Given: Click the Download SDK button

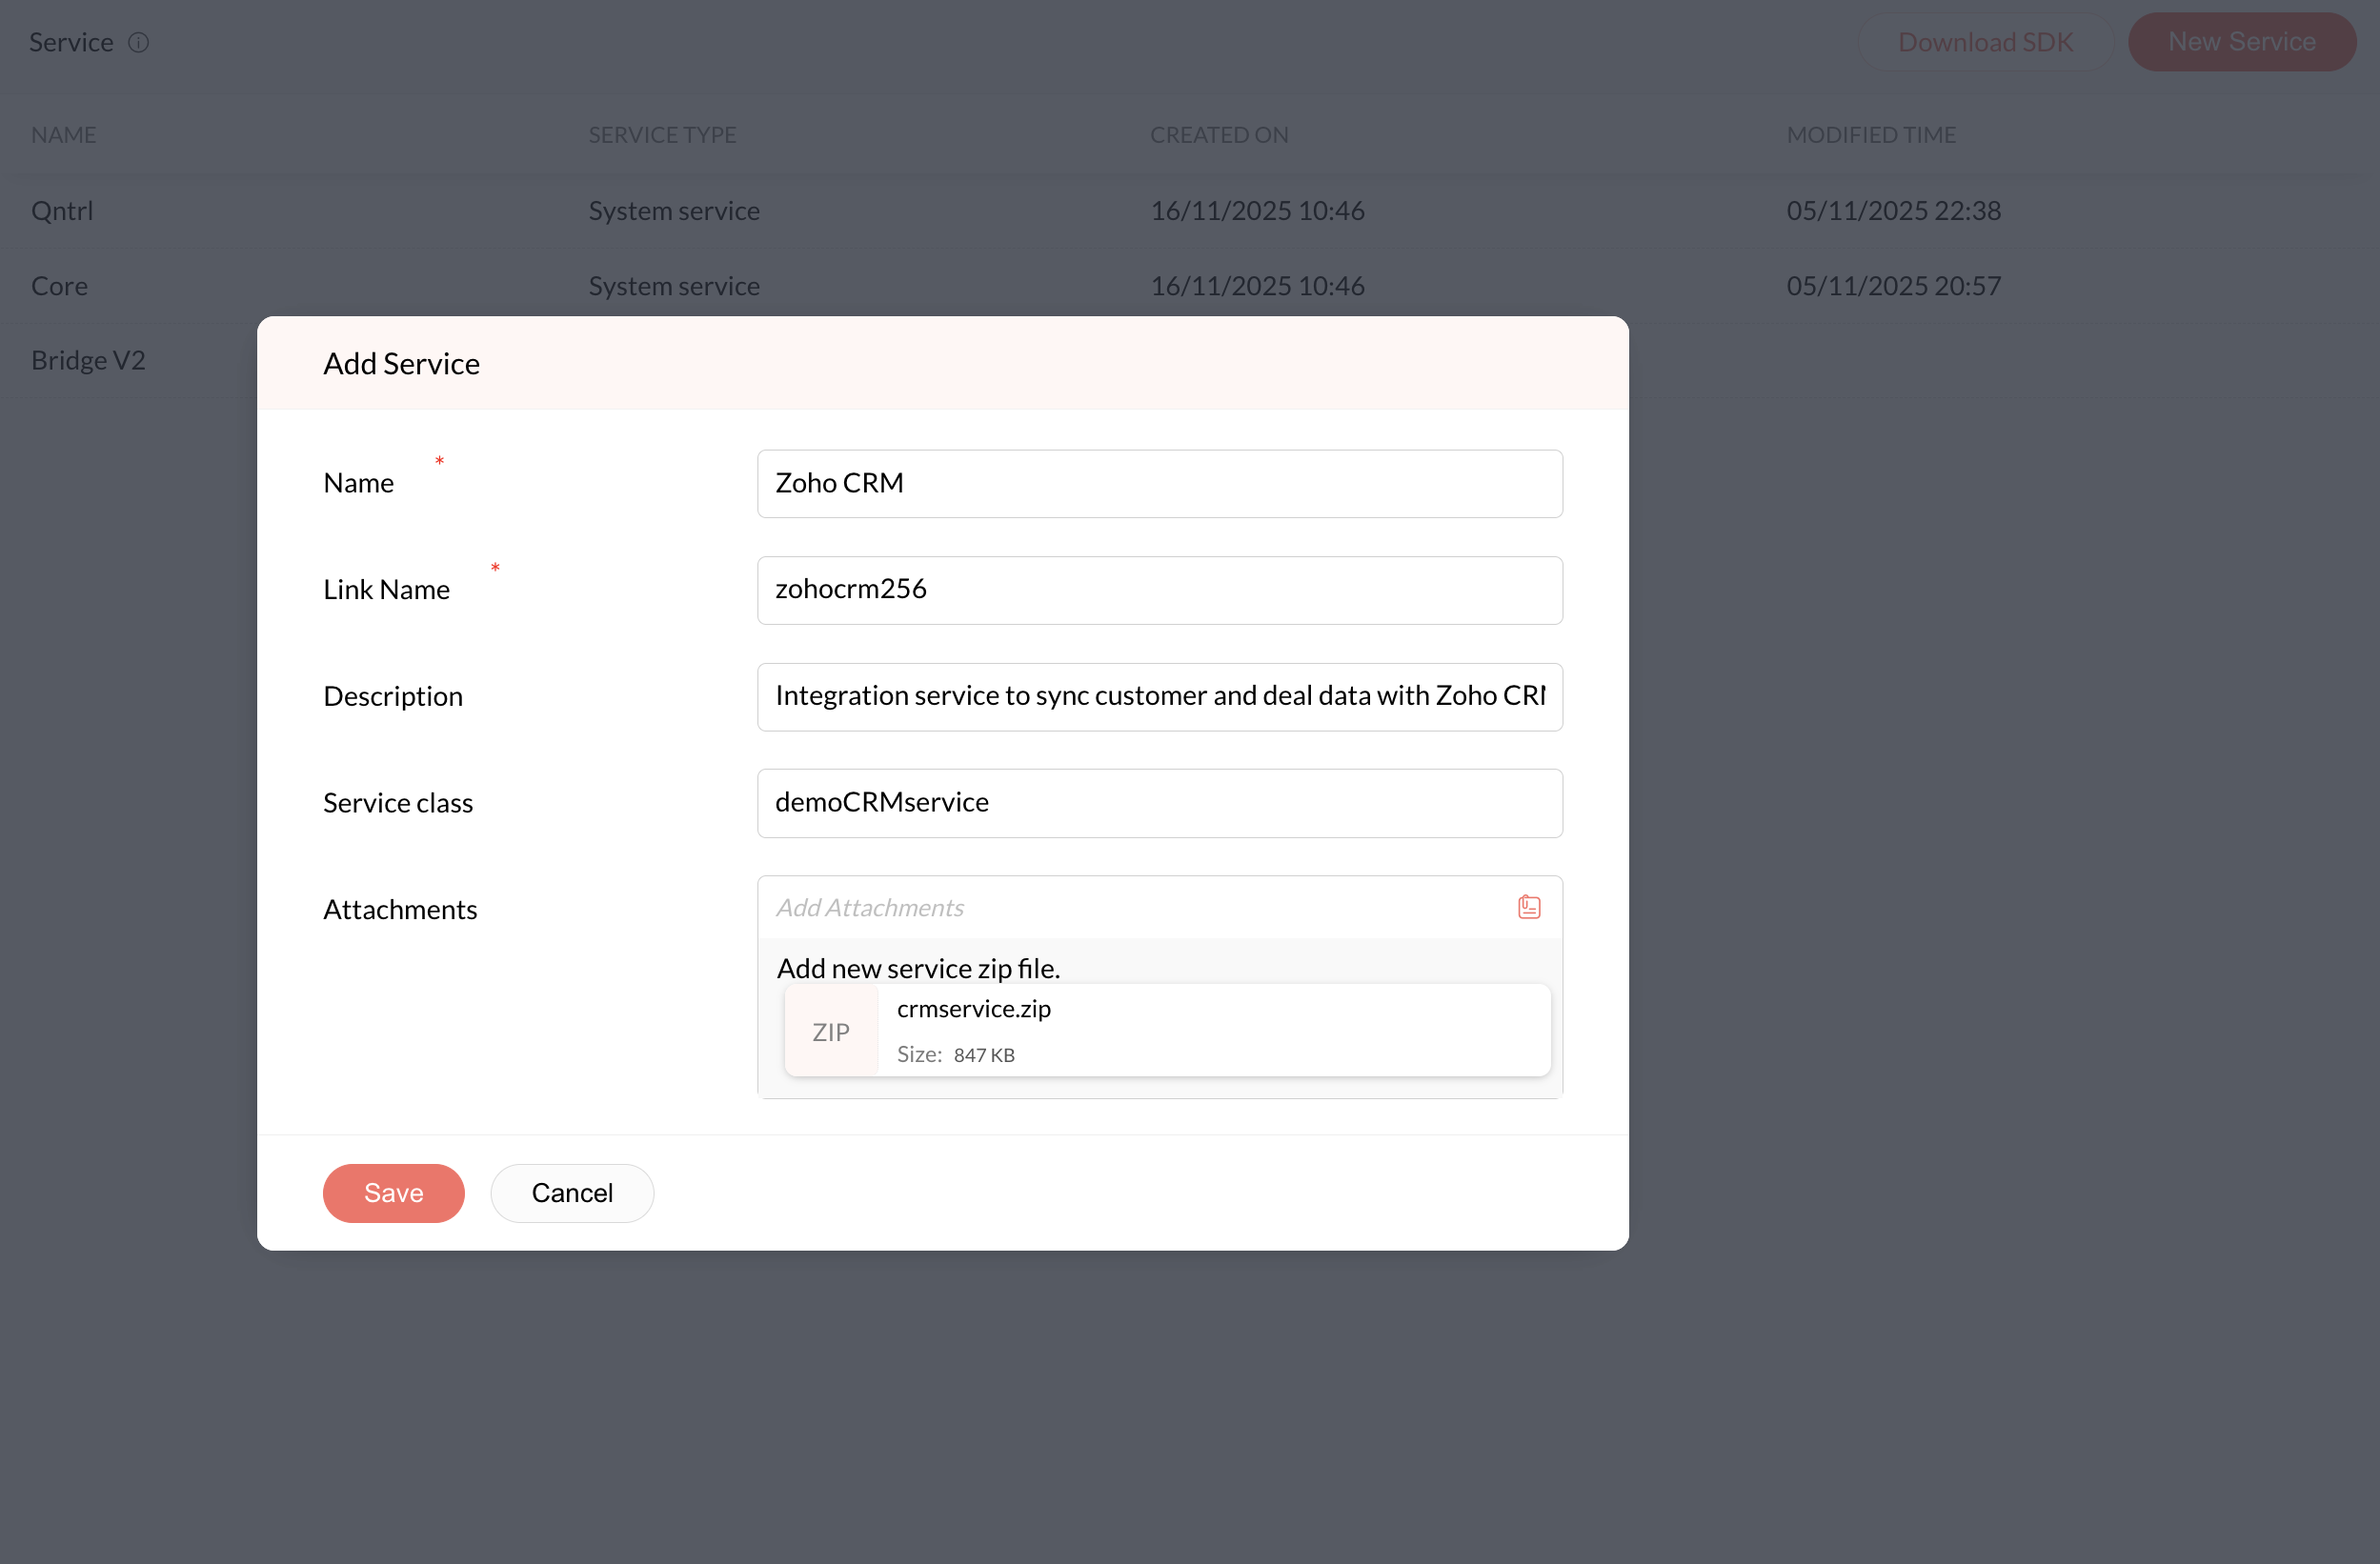Looking at the screenshot, I should (x=1985, y=42).
